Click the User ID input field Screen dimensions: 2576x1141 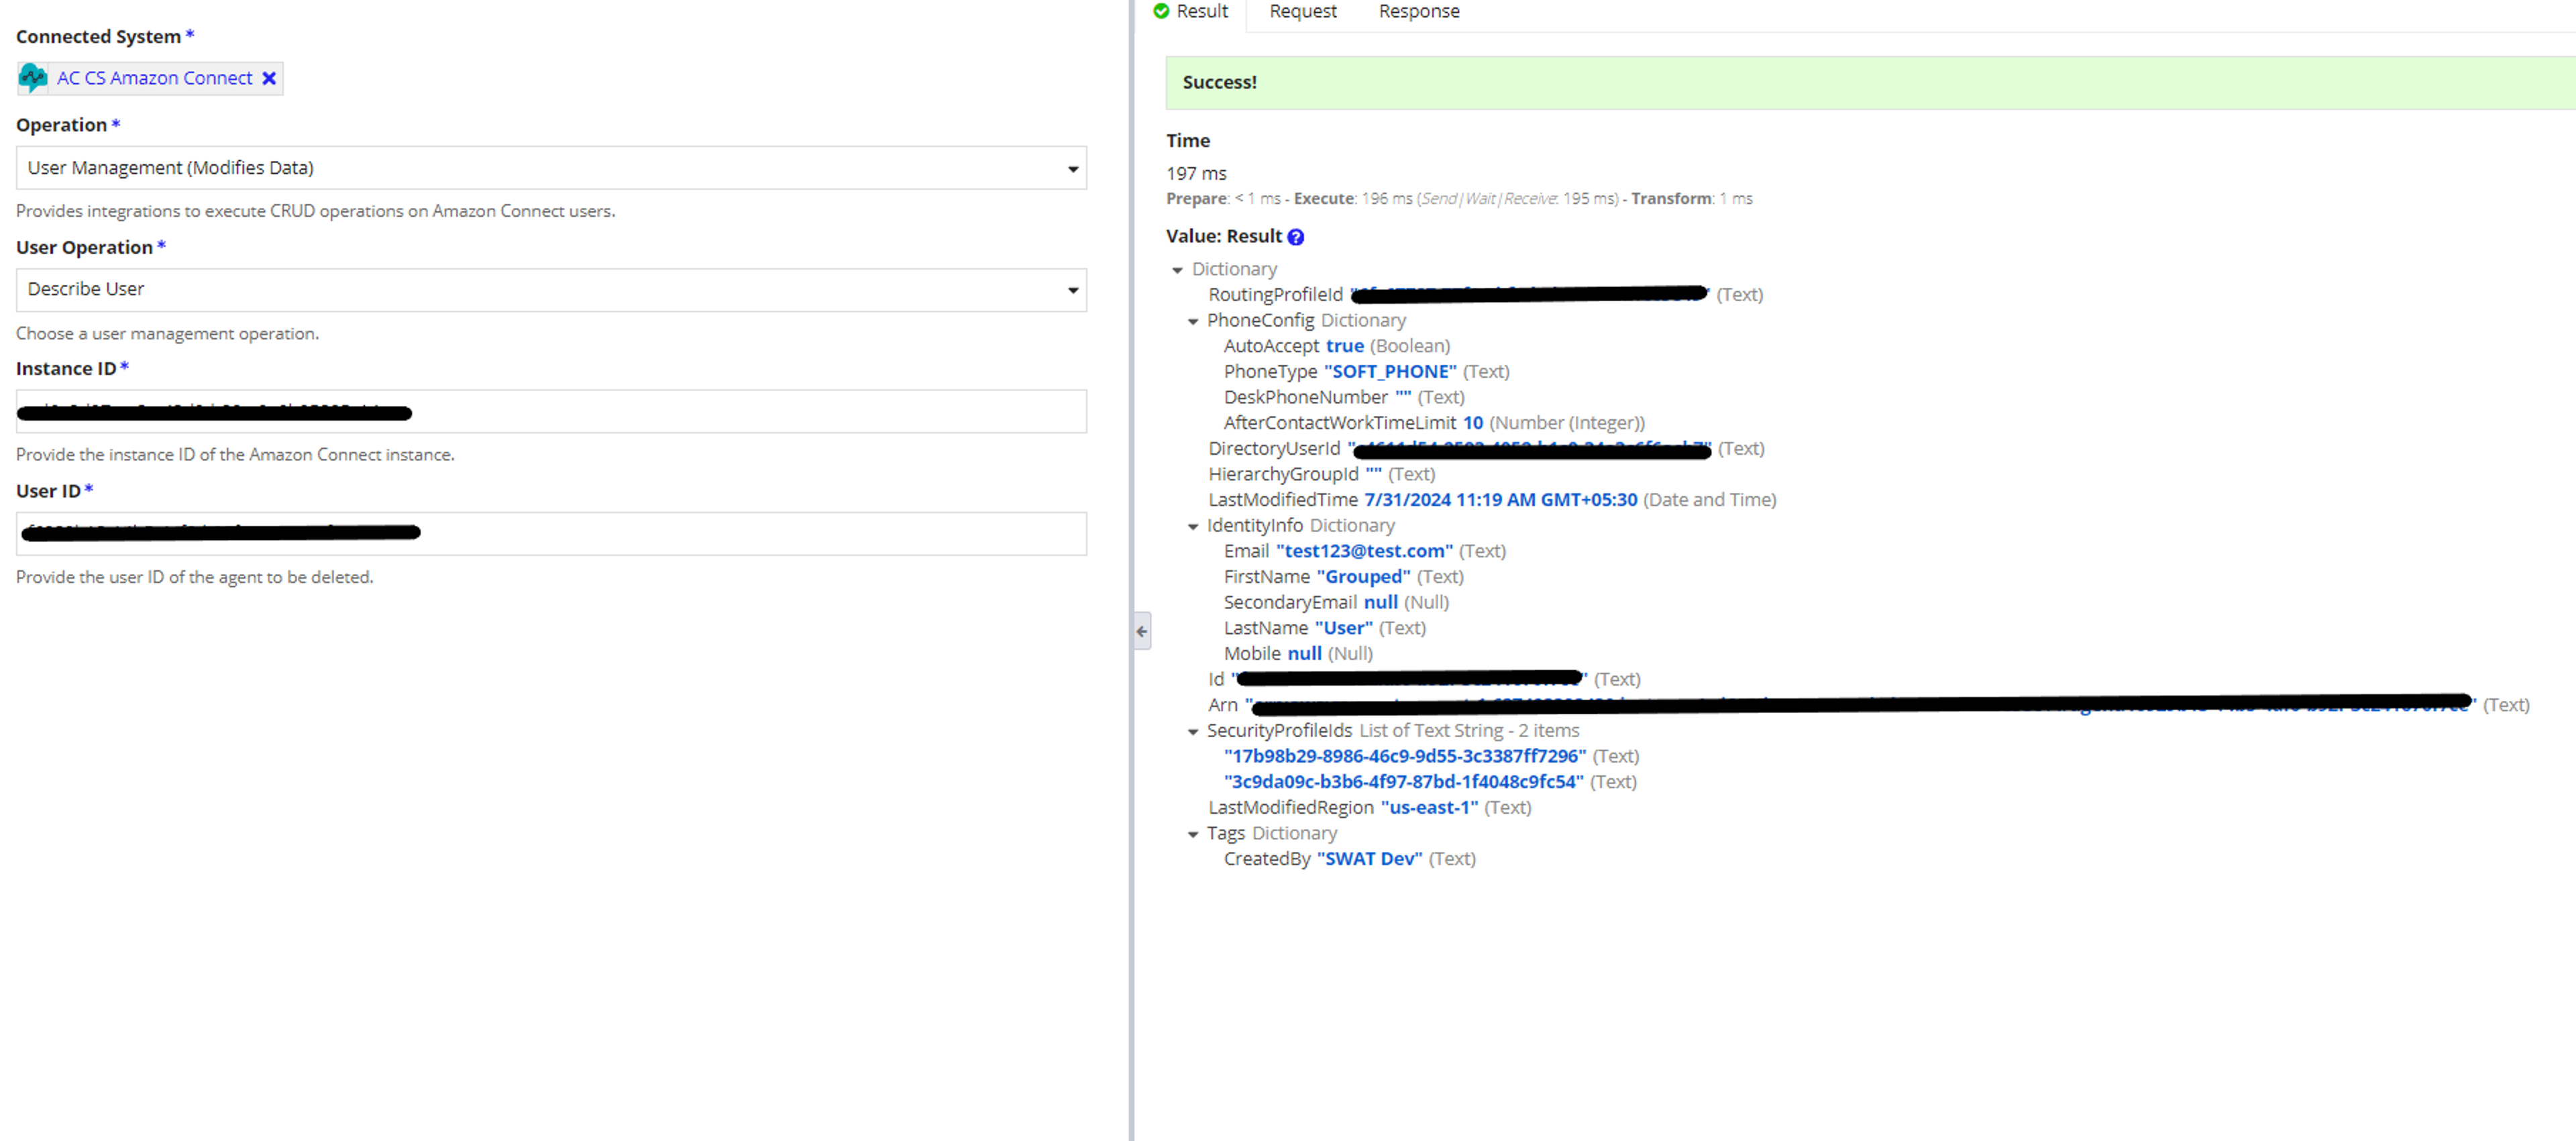[551, 534]
